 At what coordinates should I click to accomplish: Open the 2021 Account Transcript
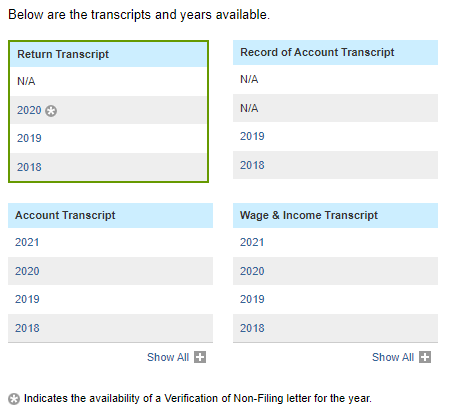coord(27,242)
